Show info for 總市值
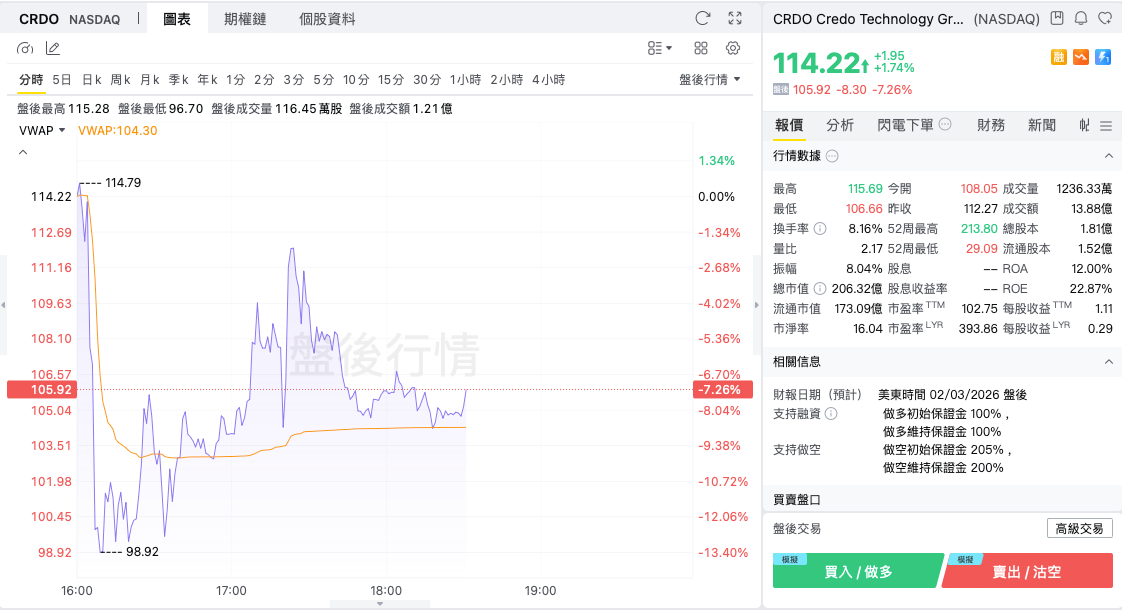The width and height of the screenshot is (1122, 610). coord(820,289)
